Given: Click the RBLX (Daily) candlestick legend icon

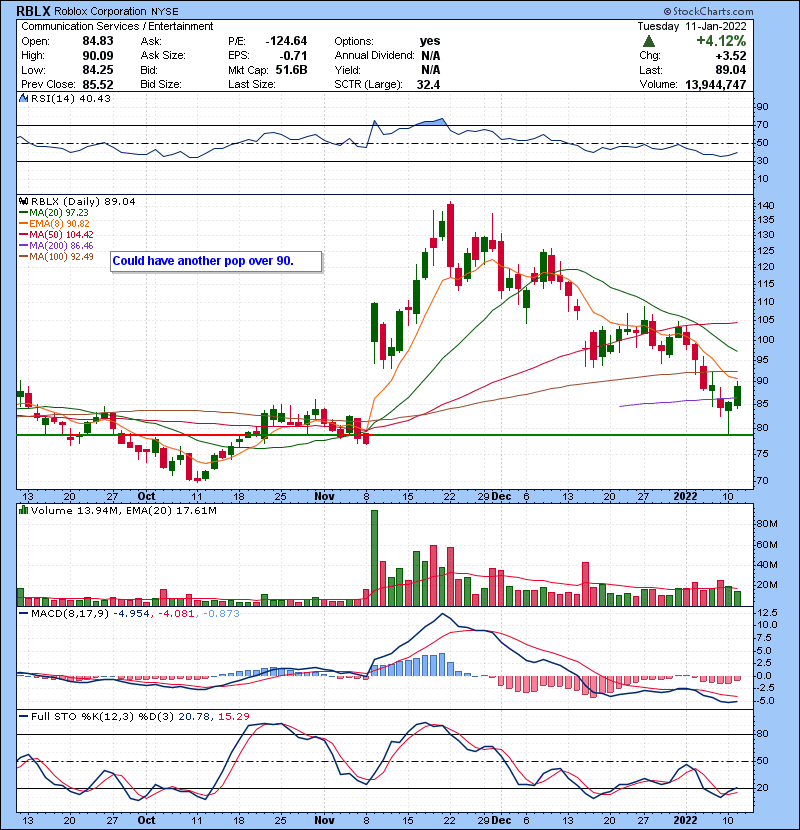Looking at the screenshot, I should click(25, 201).
